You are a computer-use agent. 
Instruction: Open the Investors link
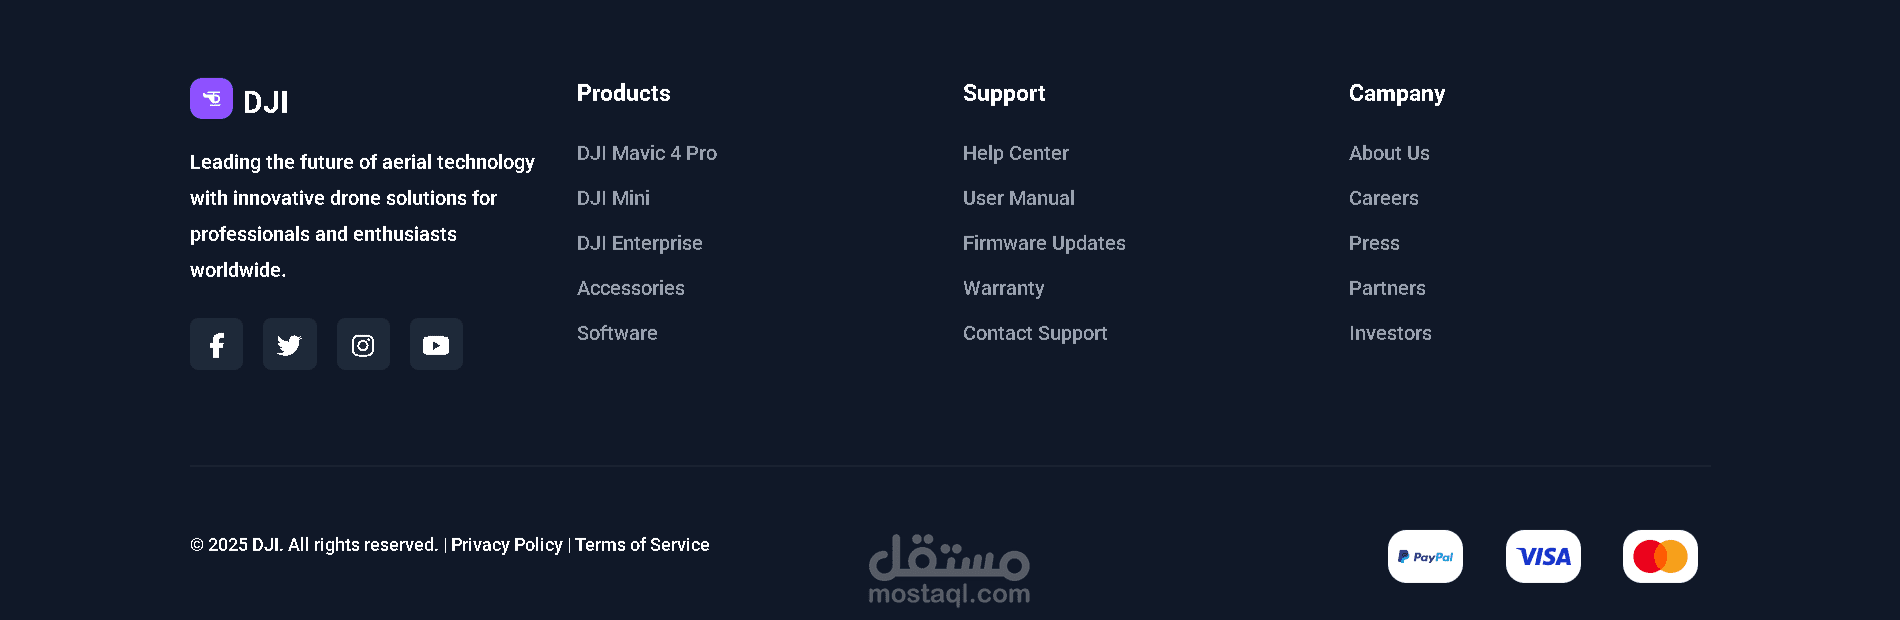tap(1389, 333)
